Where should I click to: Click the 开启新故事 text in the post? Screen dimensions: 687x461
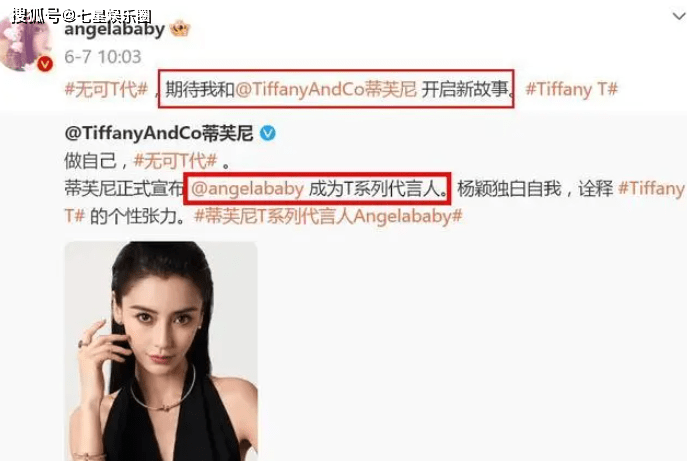465,89
